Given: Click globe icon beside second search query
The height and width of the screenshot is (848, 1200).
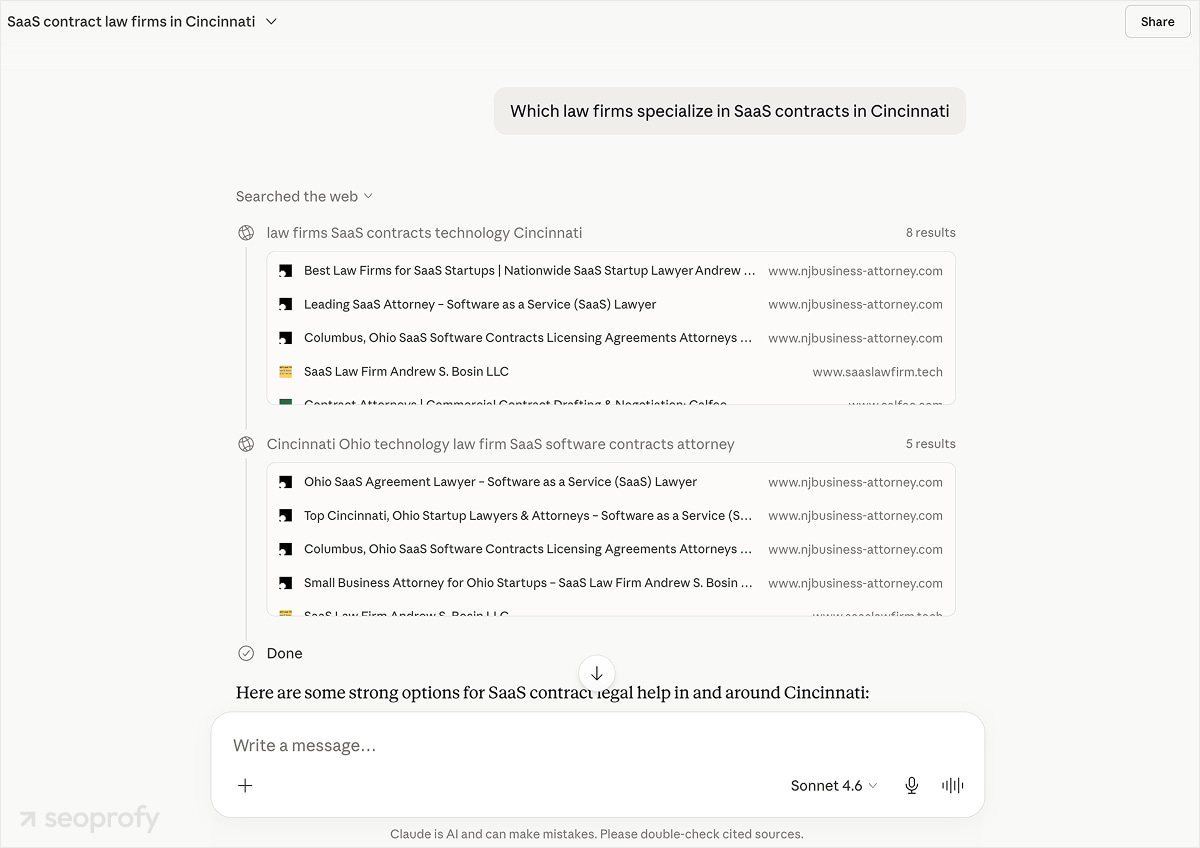Looking at the screenshot, I should (x=246, y=444).
